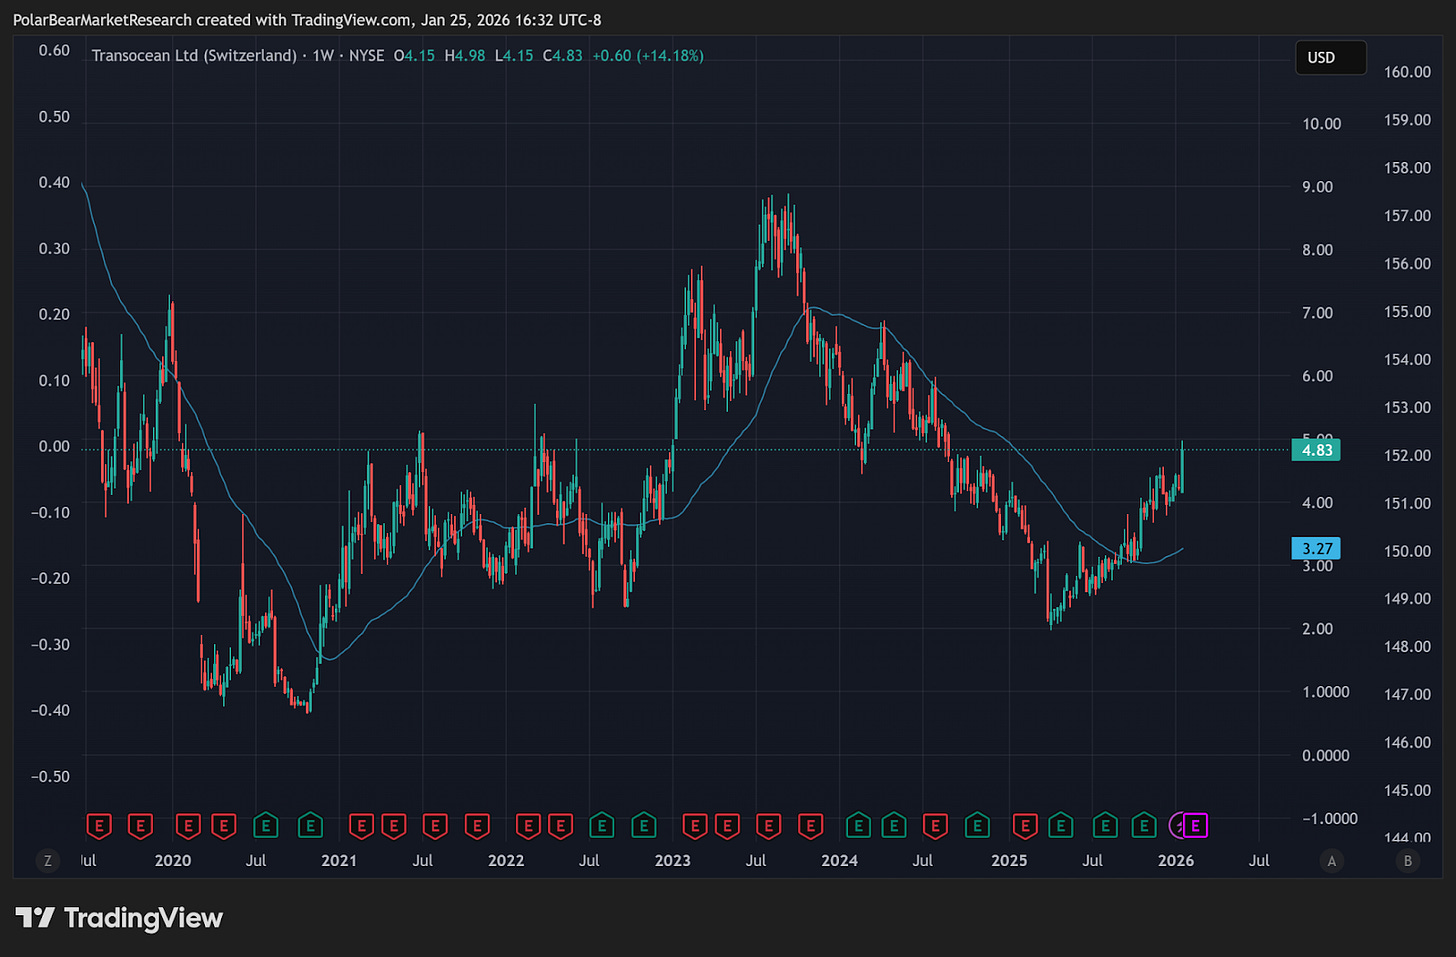Click the 7.00 value on the inner price scale
This screenshot has height=957, width=1456.
click(x=1317, y=313)
